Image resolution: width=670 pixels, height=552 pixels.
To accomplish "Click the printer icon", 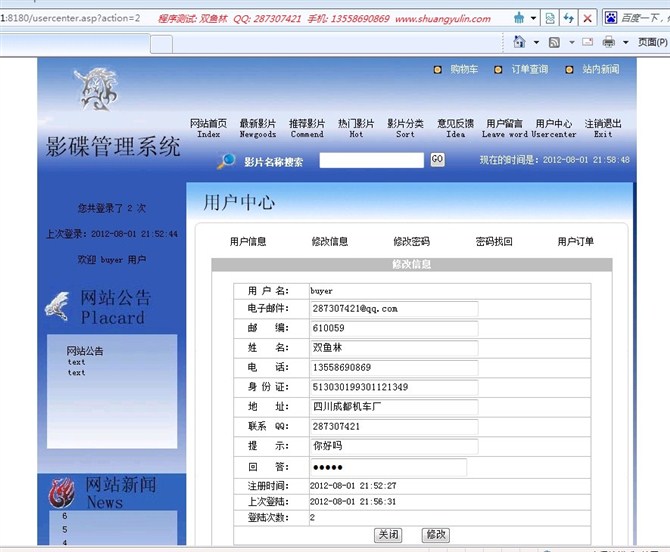I will pos(608,42).
